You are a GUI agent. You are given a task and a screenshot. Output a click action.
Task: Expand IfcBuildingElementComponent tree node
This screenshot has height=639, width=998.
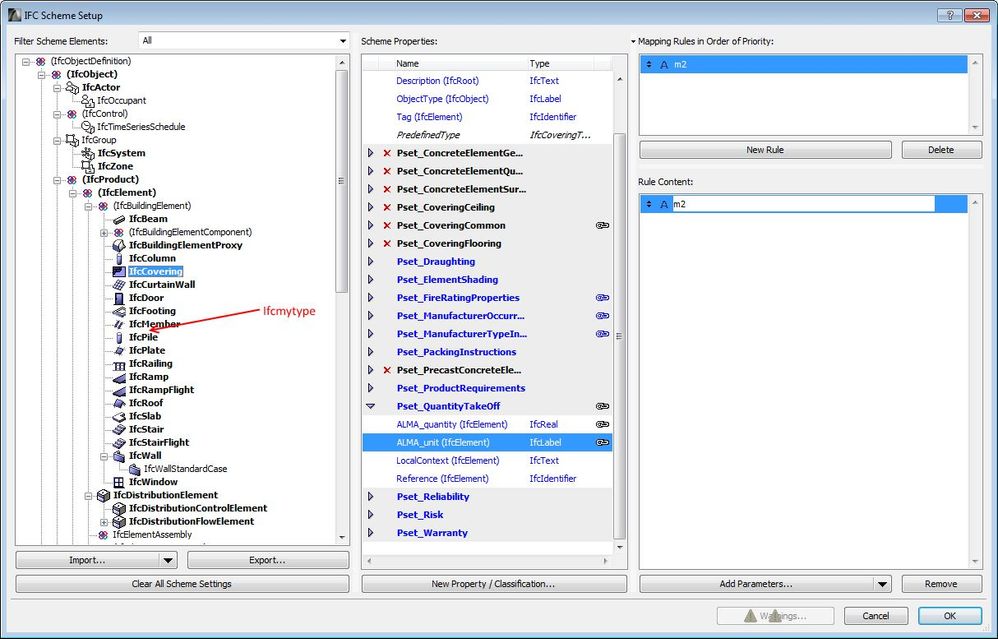tap(104, 233)
